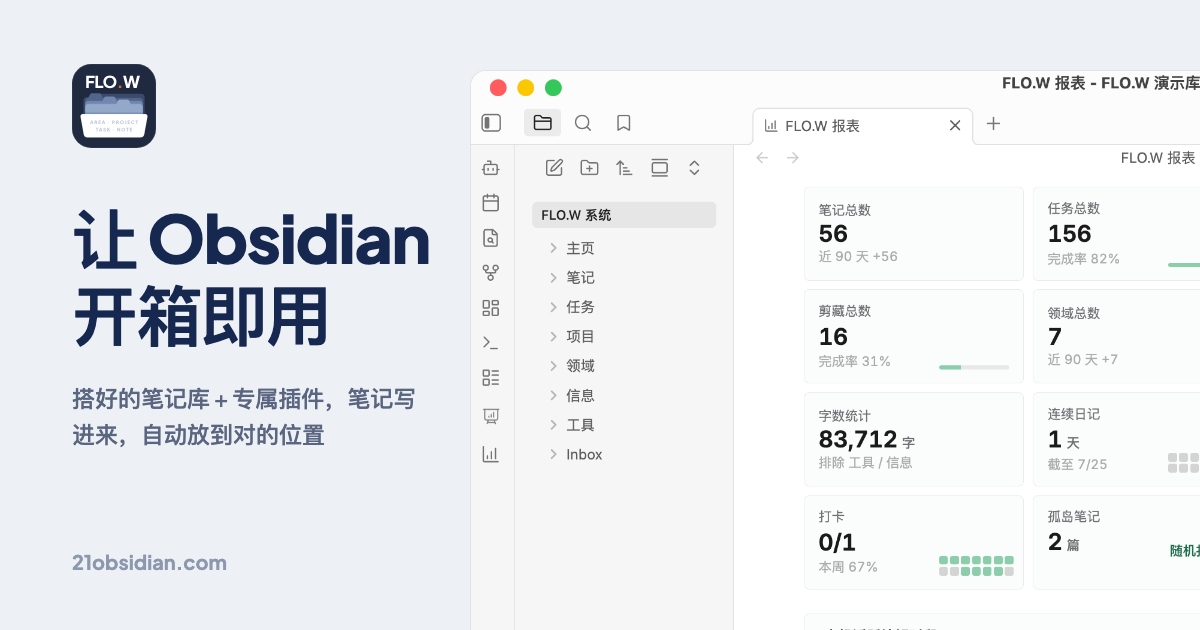Click the 打卡 value 0/1
1200x630 pixels.
pyautogui.click(x=838, y=543)
